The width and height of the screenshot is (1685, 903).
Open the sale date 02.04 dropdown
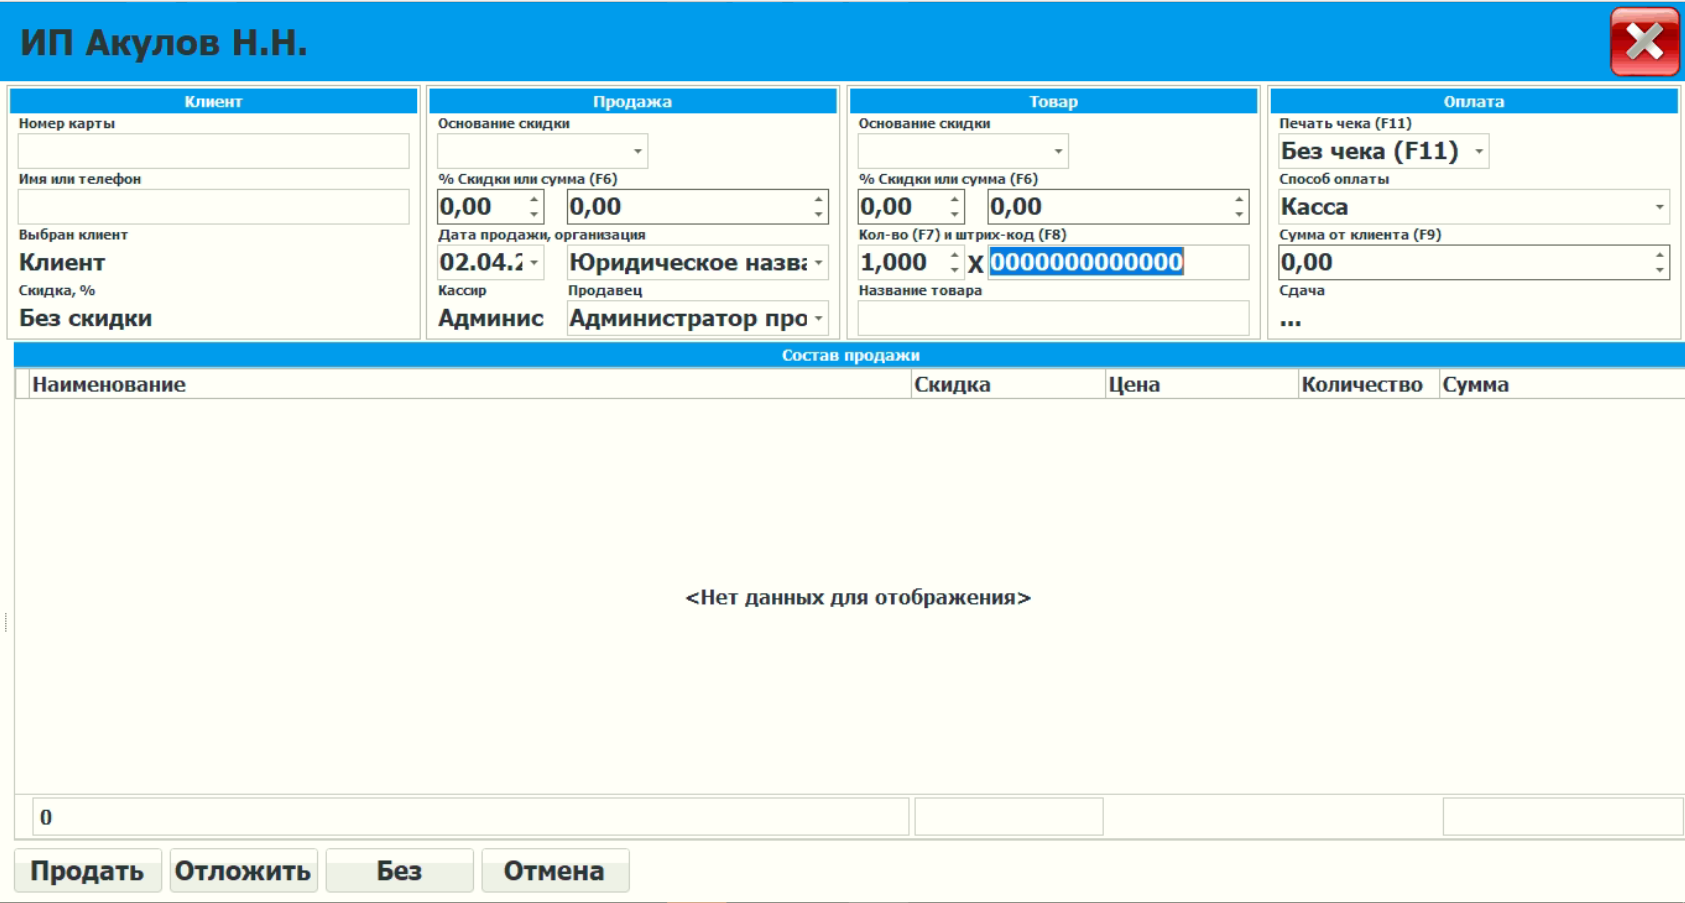535,262
